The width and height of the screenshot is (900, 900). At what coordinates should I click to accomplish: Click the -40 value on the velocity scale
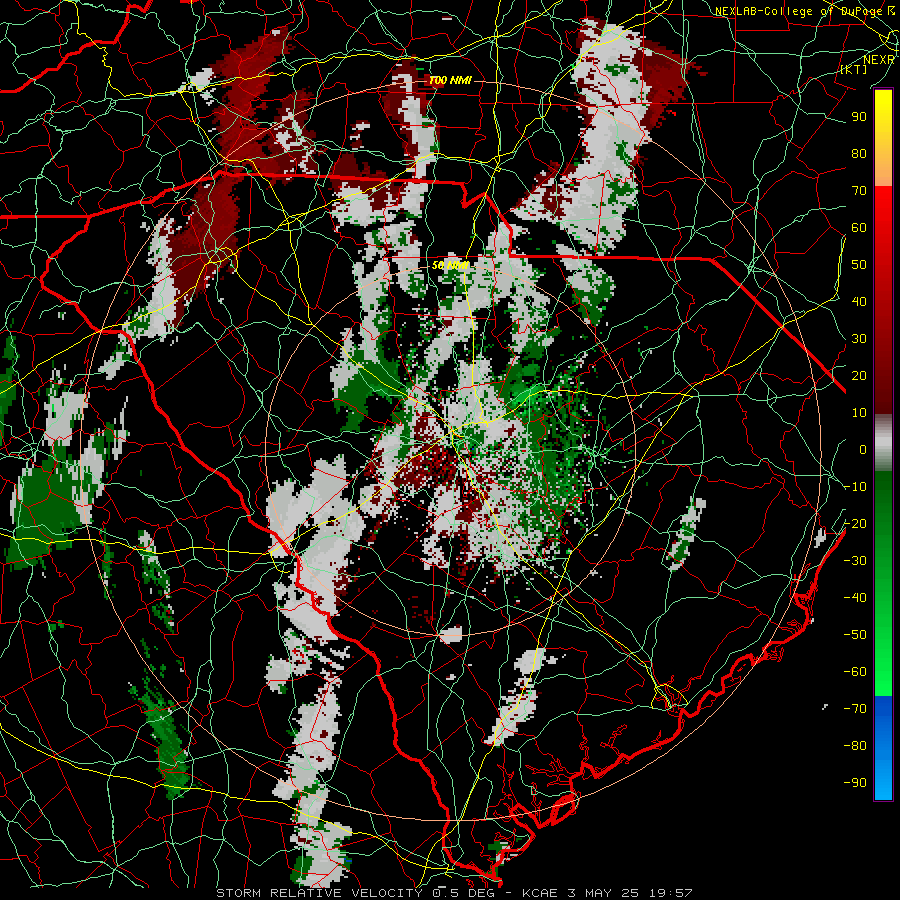pos(855,598)
